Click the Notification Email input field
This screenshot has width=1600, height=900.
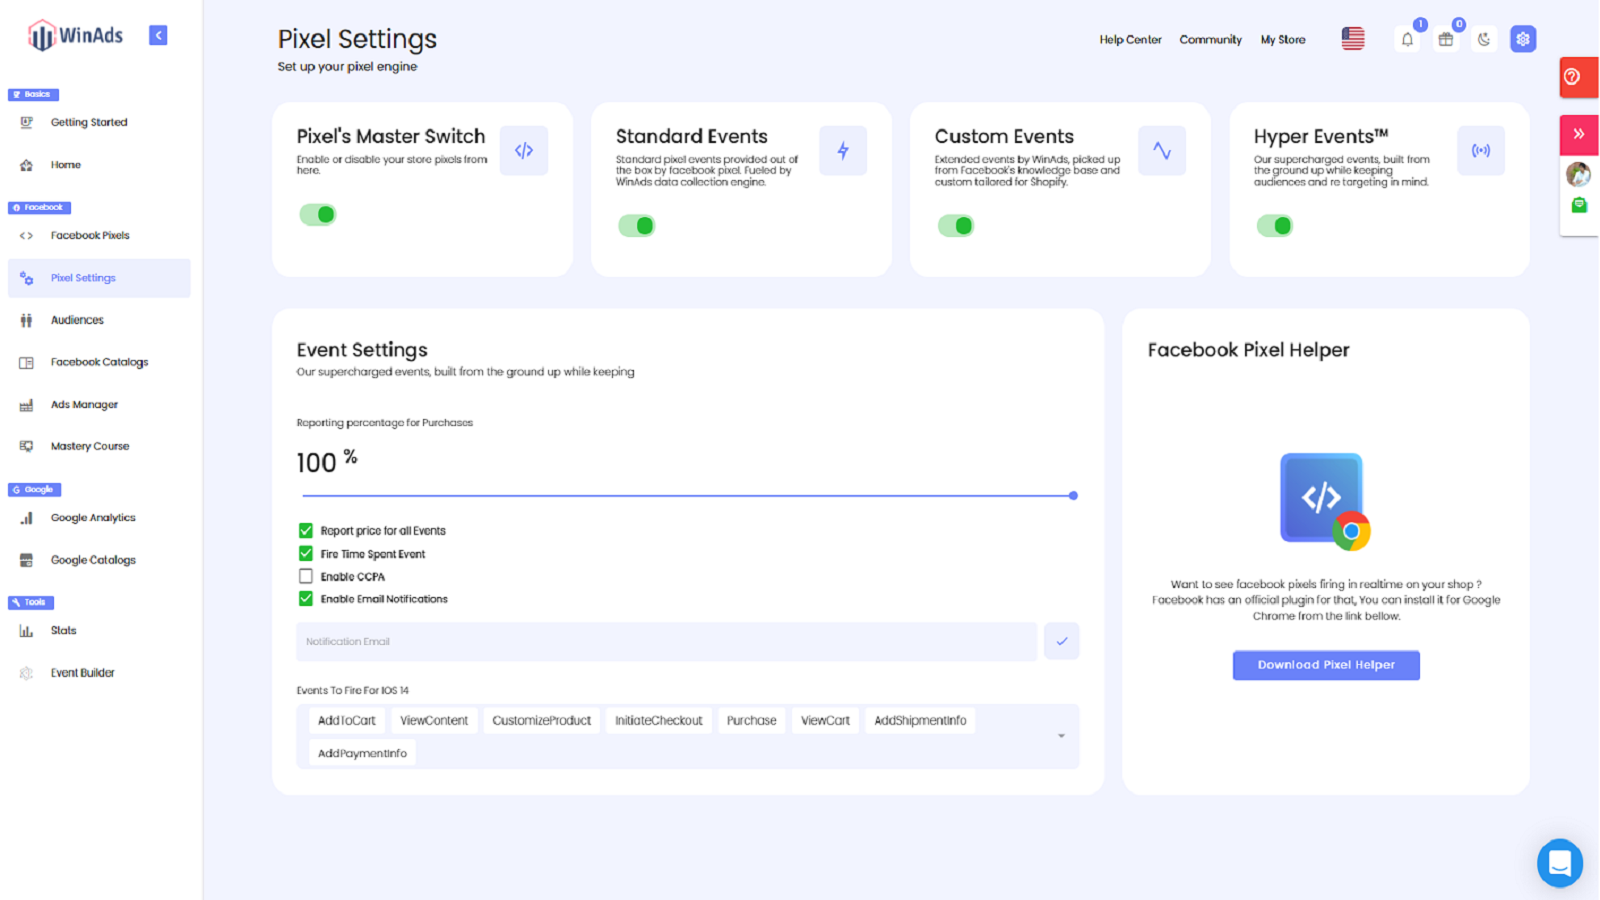click(x=666, y=642)
